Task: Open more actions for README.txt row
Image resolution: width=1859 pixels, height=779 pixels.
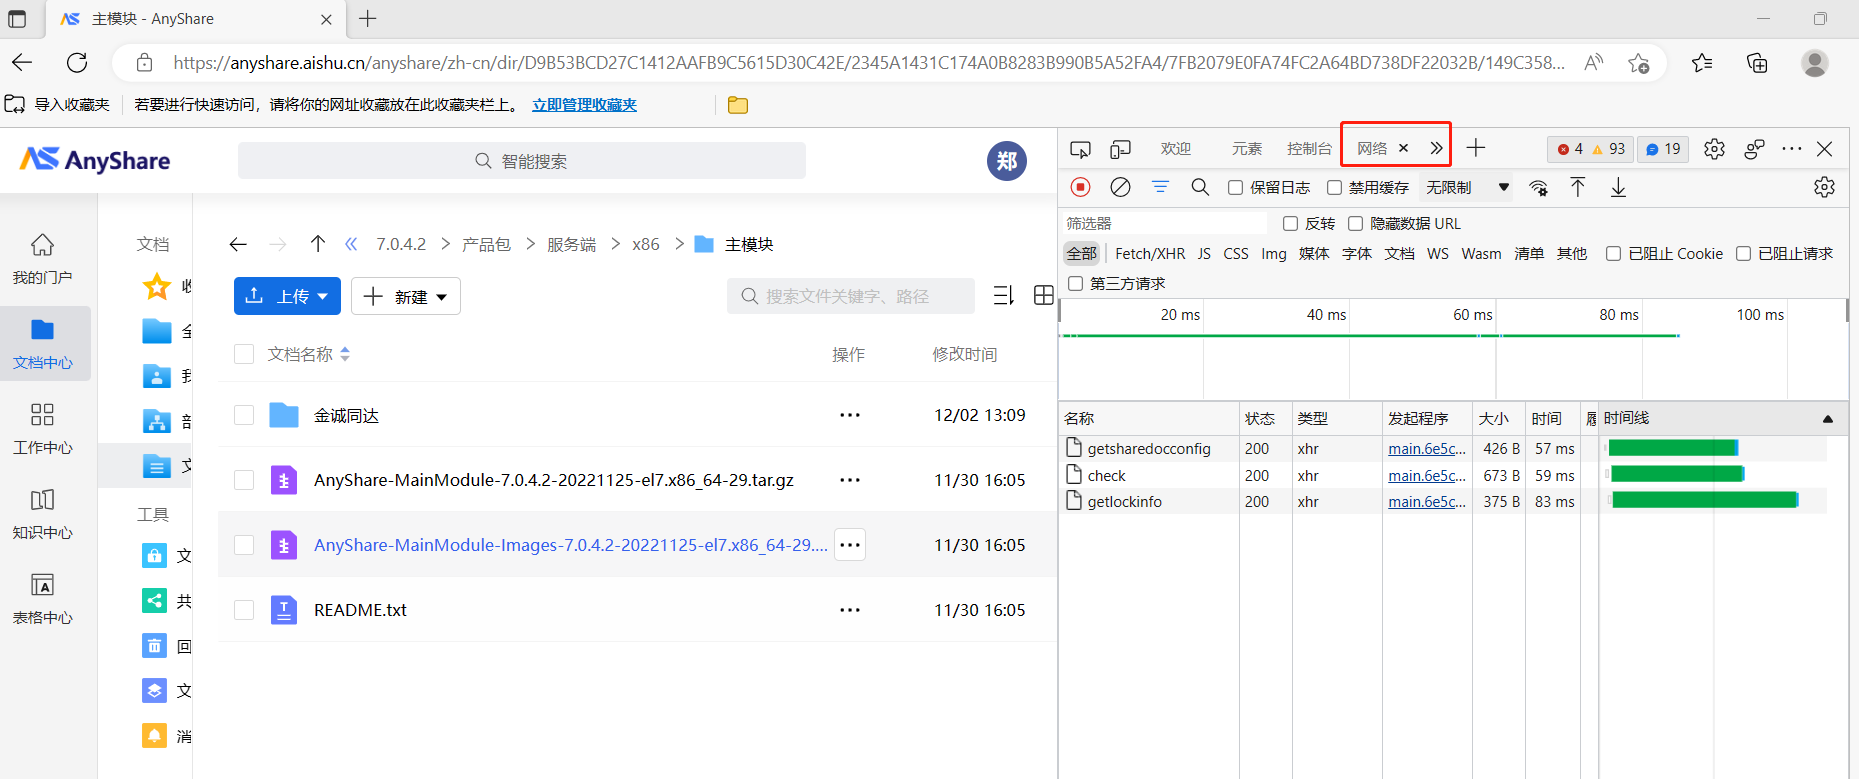Action: [x=850, y=610]
